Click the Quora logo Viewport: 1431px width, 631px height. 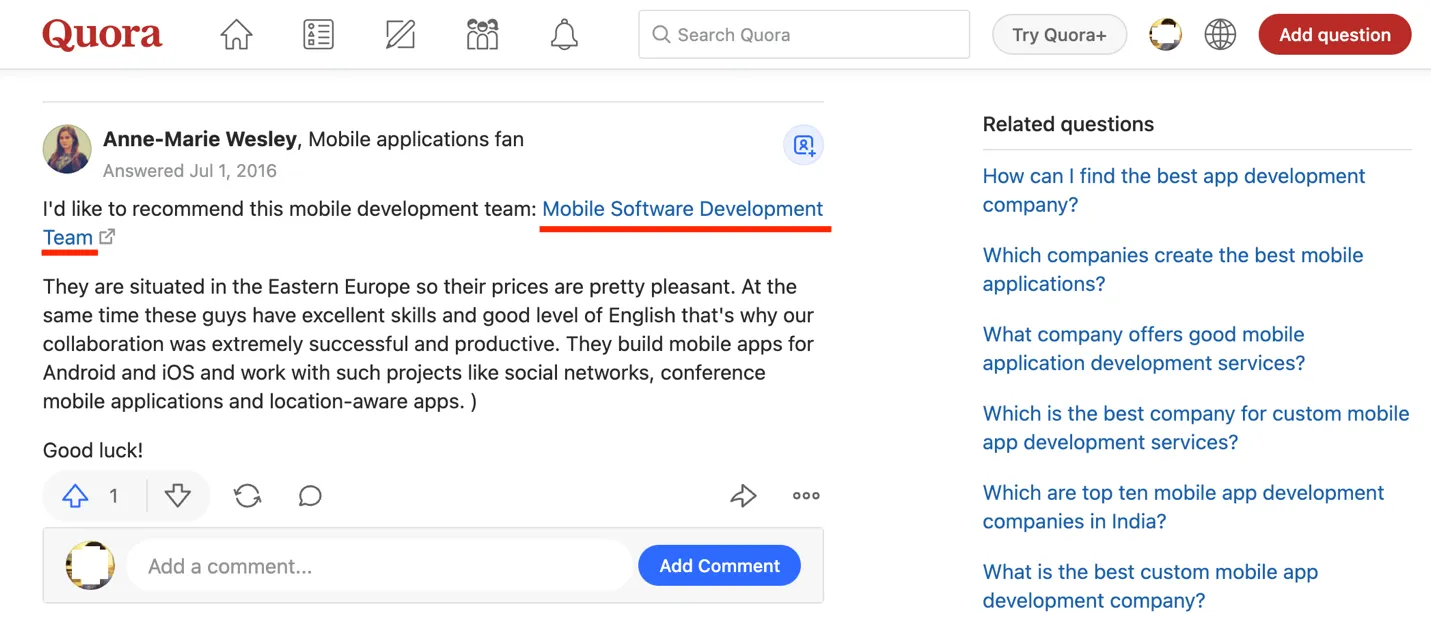102,35
